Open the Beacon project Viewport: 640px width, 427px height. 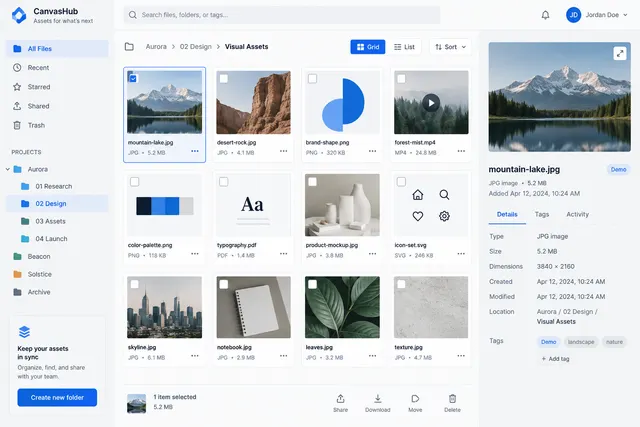point(57,256)
